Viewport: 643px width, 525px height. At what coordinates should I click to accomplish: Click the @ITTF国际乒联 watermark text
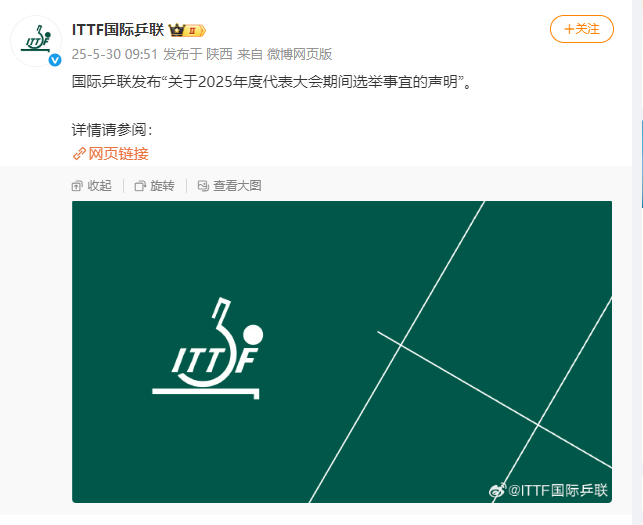tap(558, 490)
